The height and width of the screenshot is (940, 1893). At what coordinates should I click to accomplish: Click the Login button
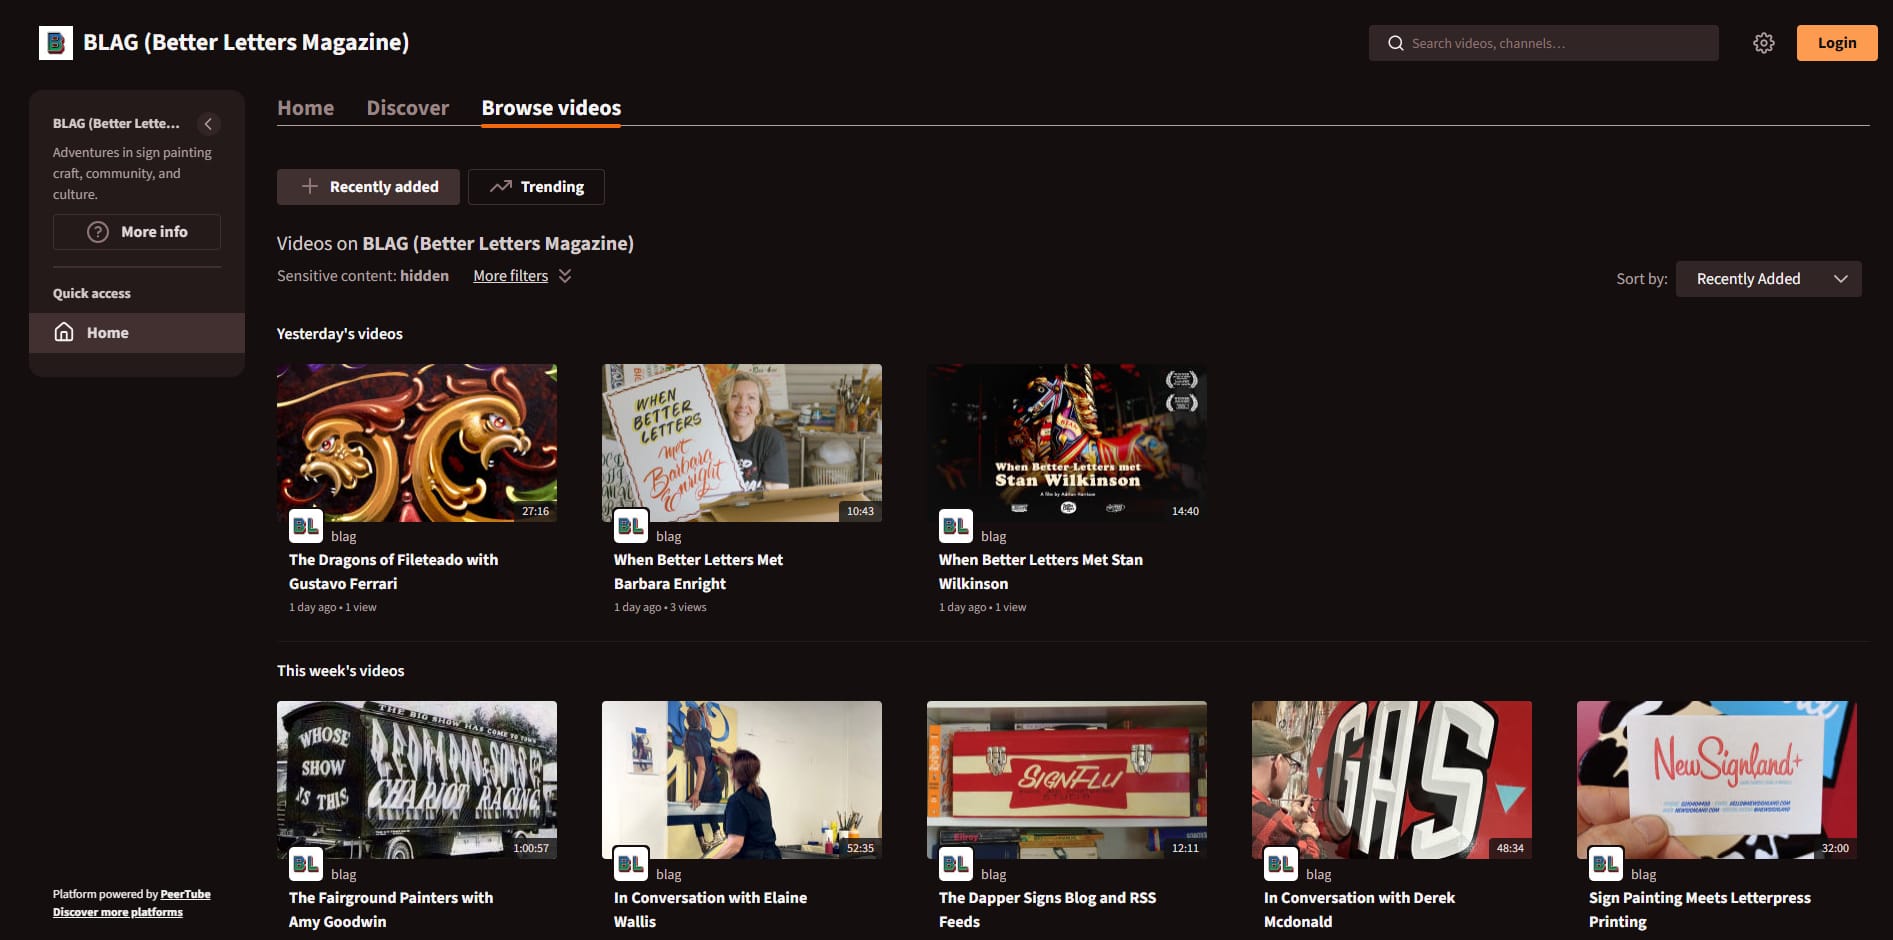1837,43
